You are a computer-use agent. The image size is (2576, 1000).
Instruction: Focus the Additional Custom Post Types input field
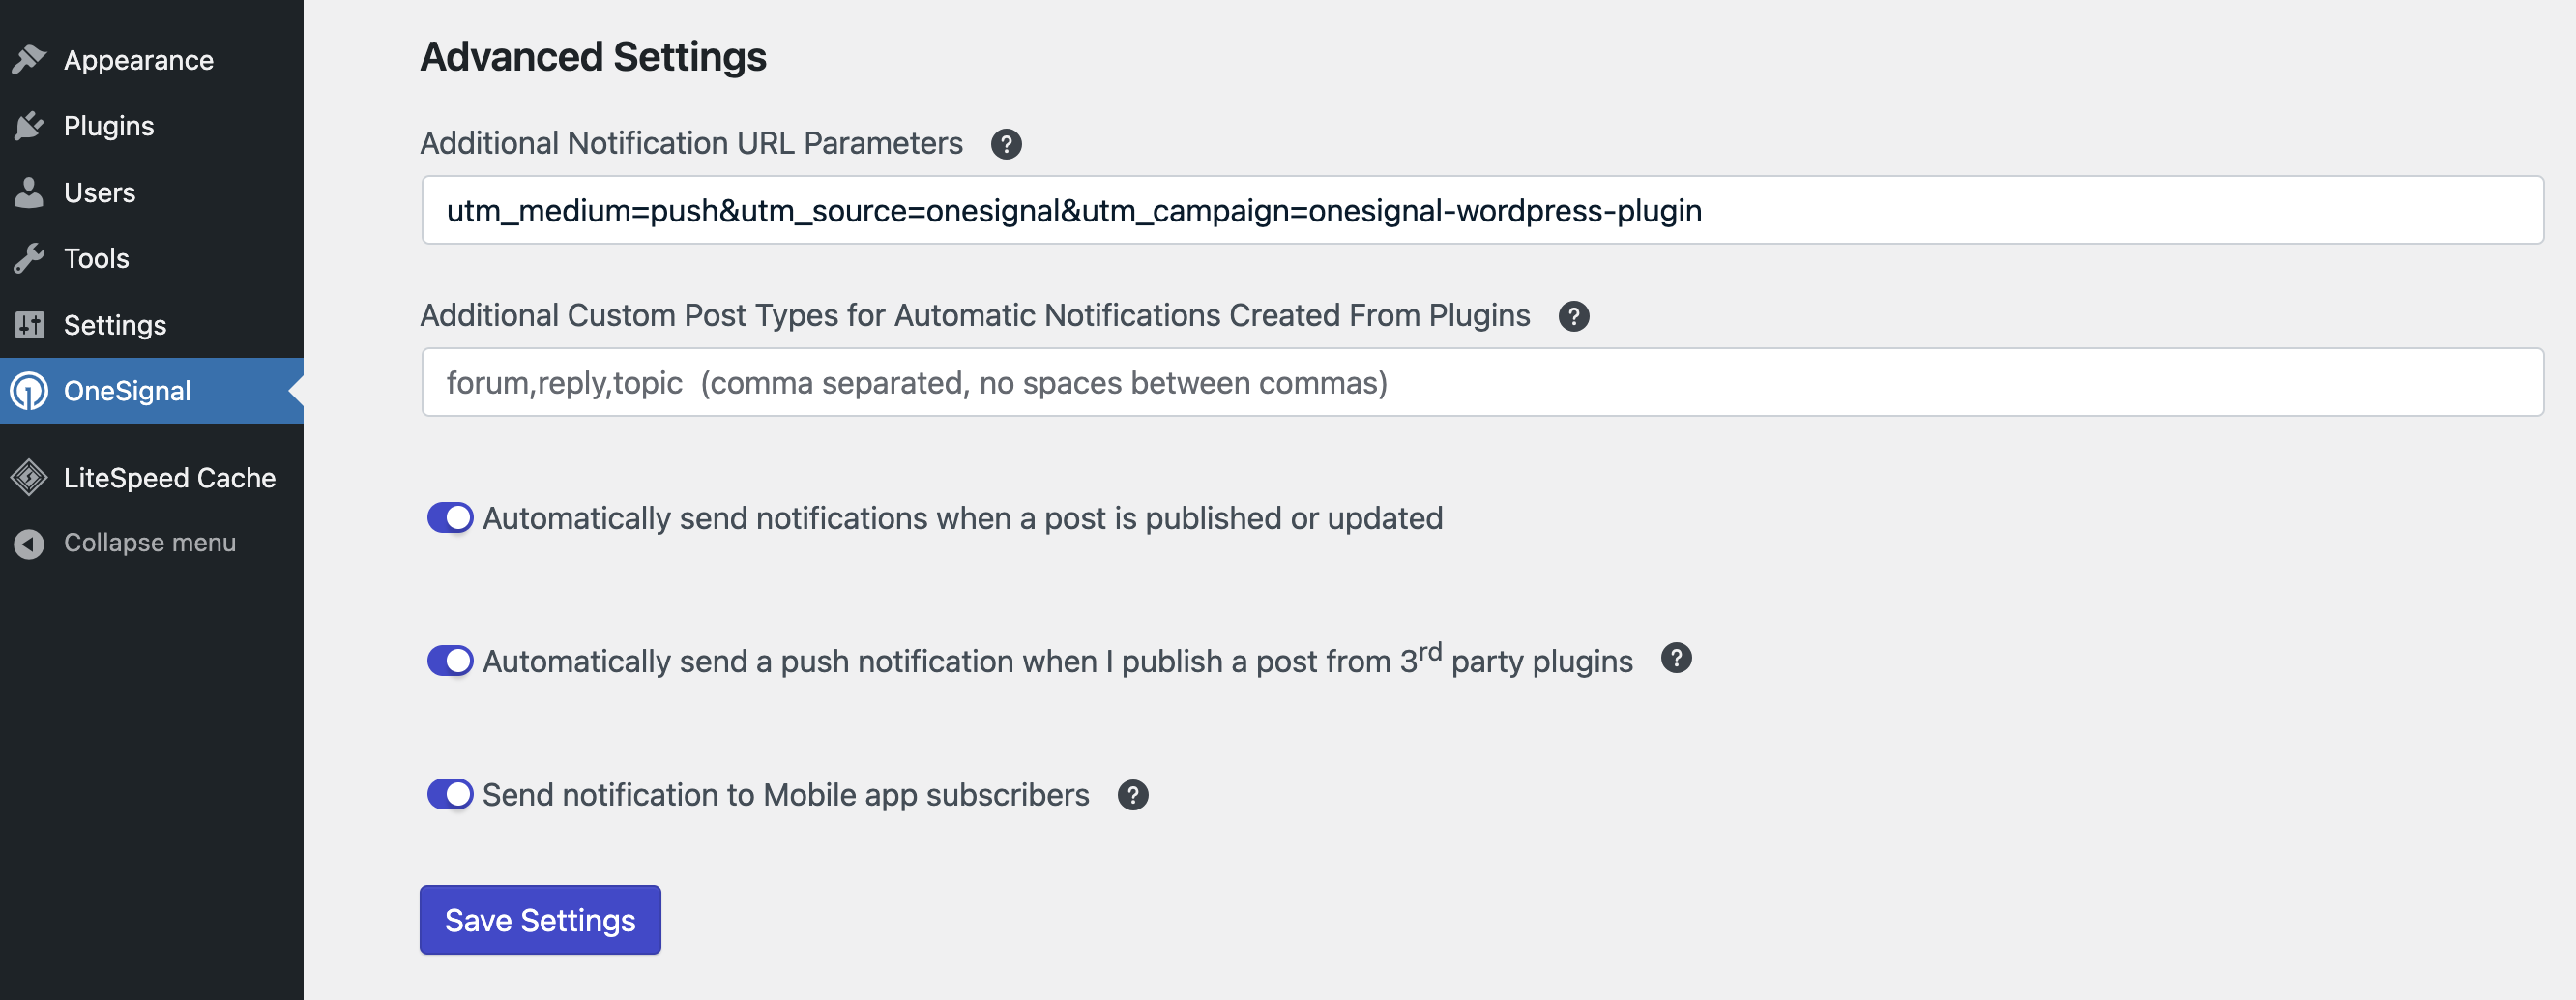[x=1483, y=382]
